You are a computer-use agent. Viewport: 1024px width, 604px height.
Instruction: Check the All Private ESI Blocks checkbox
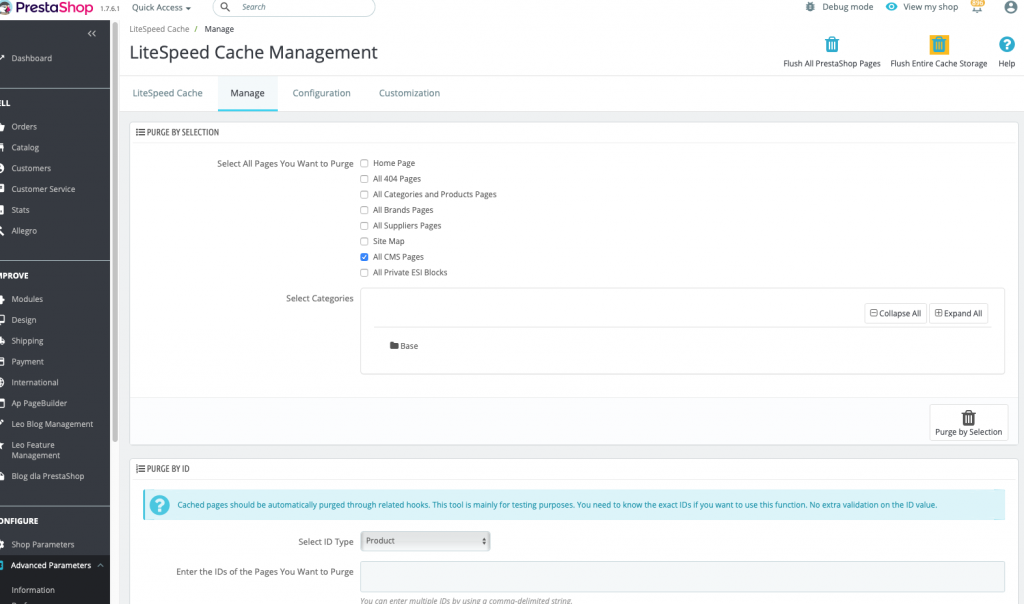364,273
